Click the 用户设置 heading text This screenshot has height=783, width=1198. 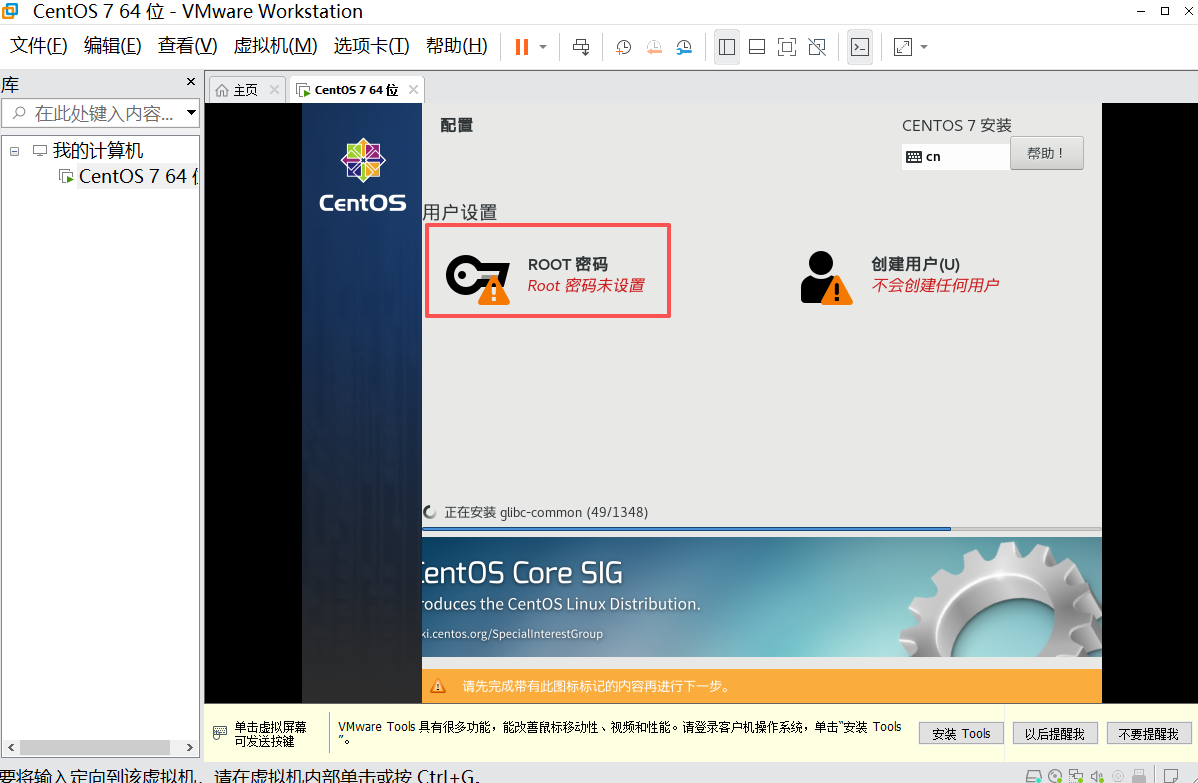459,212
